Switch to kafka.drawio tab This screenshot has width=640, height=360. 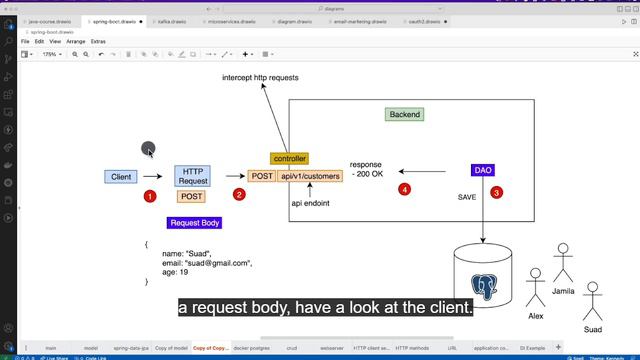pos(172,22)
